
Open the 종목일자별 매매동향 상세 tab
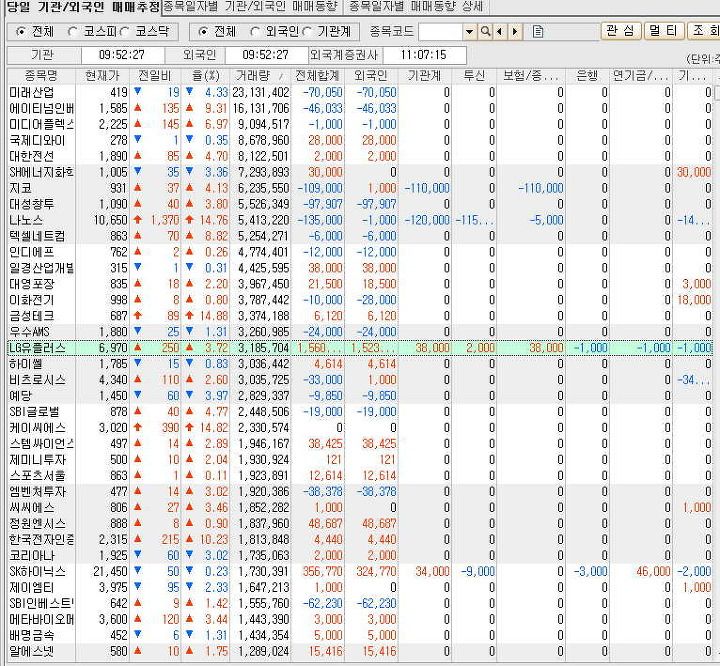click(x=416, y=7)
